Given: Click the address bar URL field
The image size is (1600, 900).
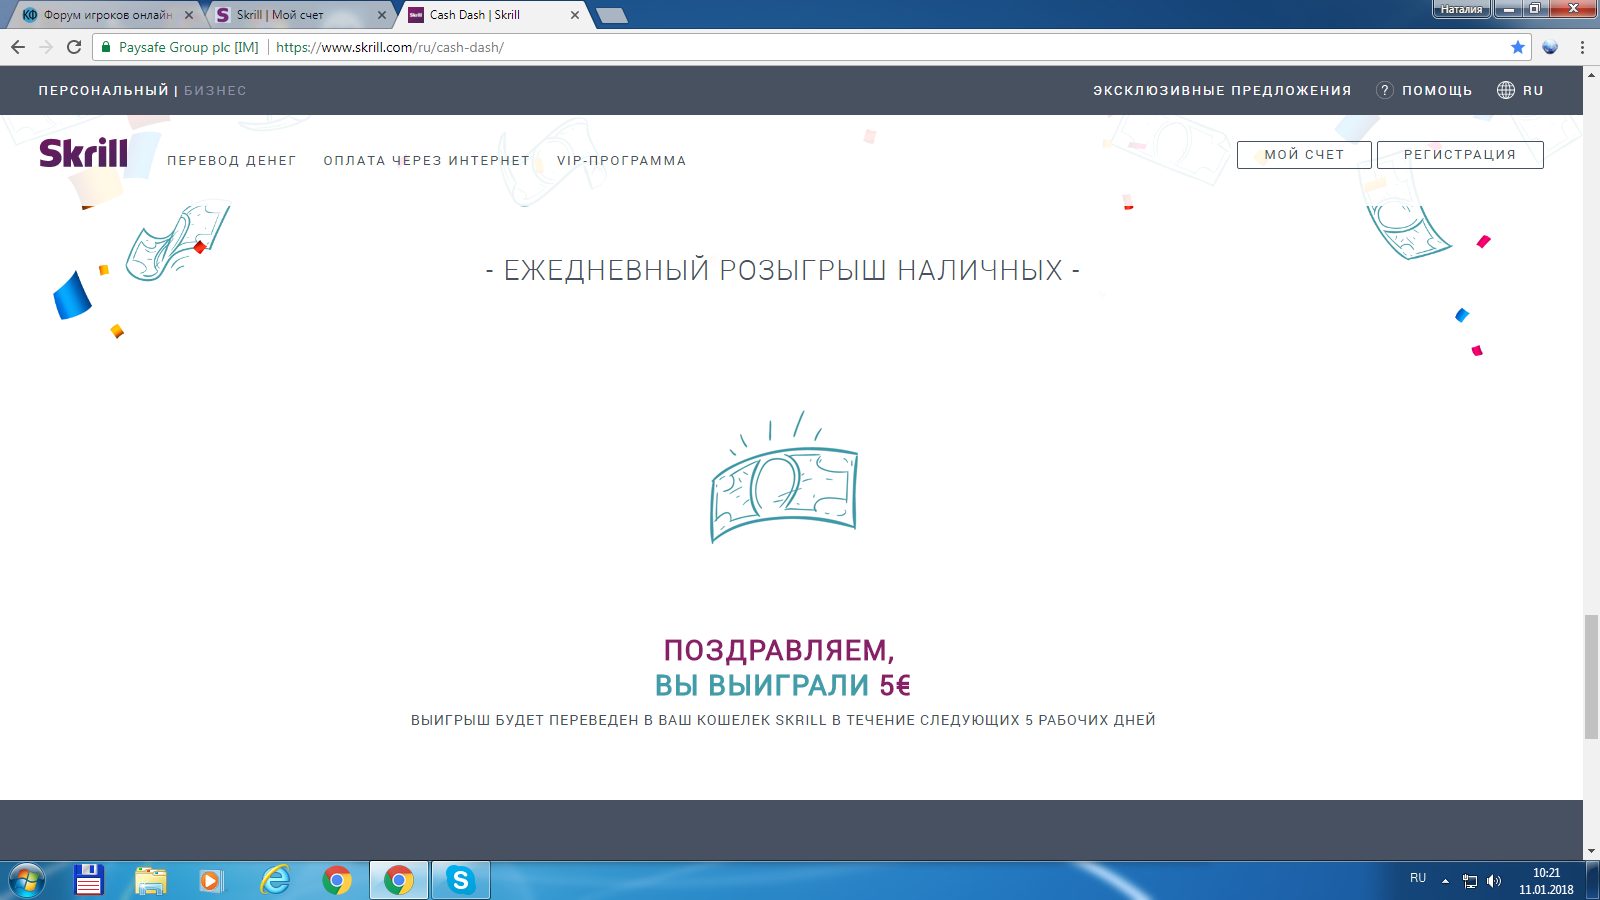Looking at the screenshot, I should tap(800, 47).
